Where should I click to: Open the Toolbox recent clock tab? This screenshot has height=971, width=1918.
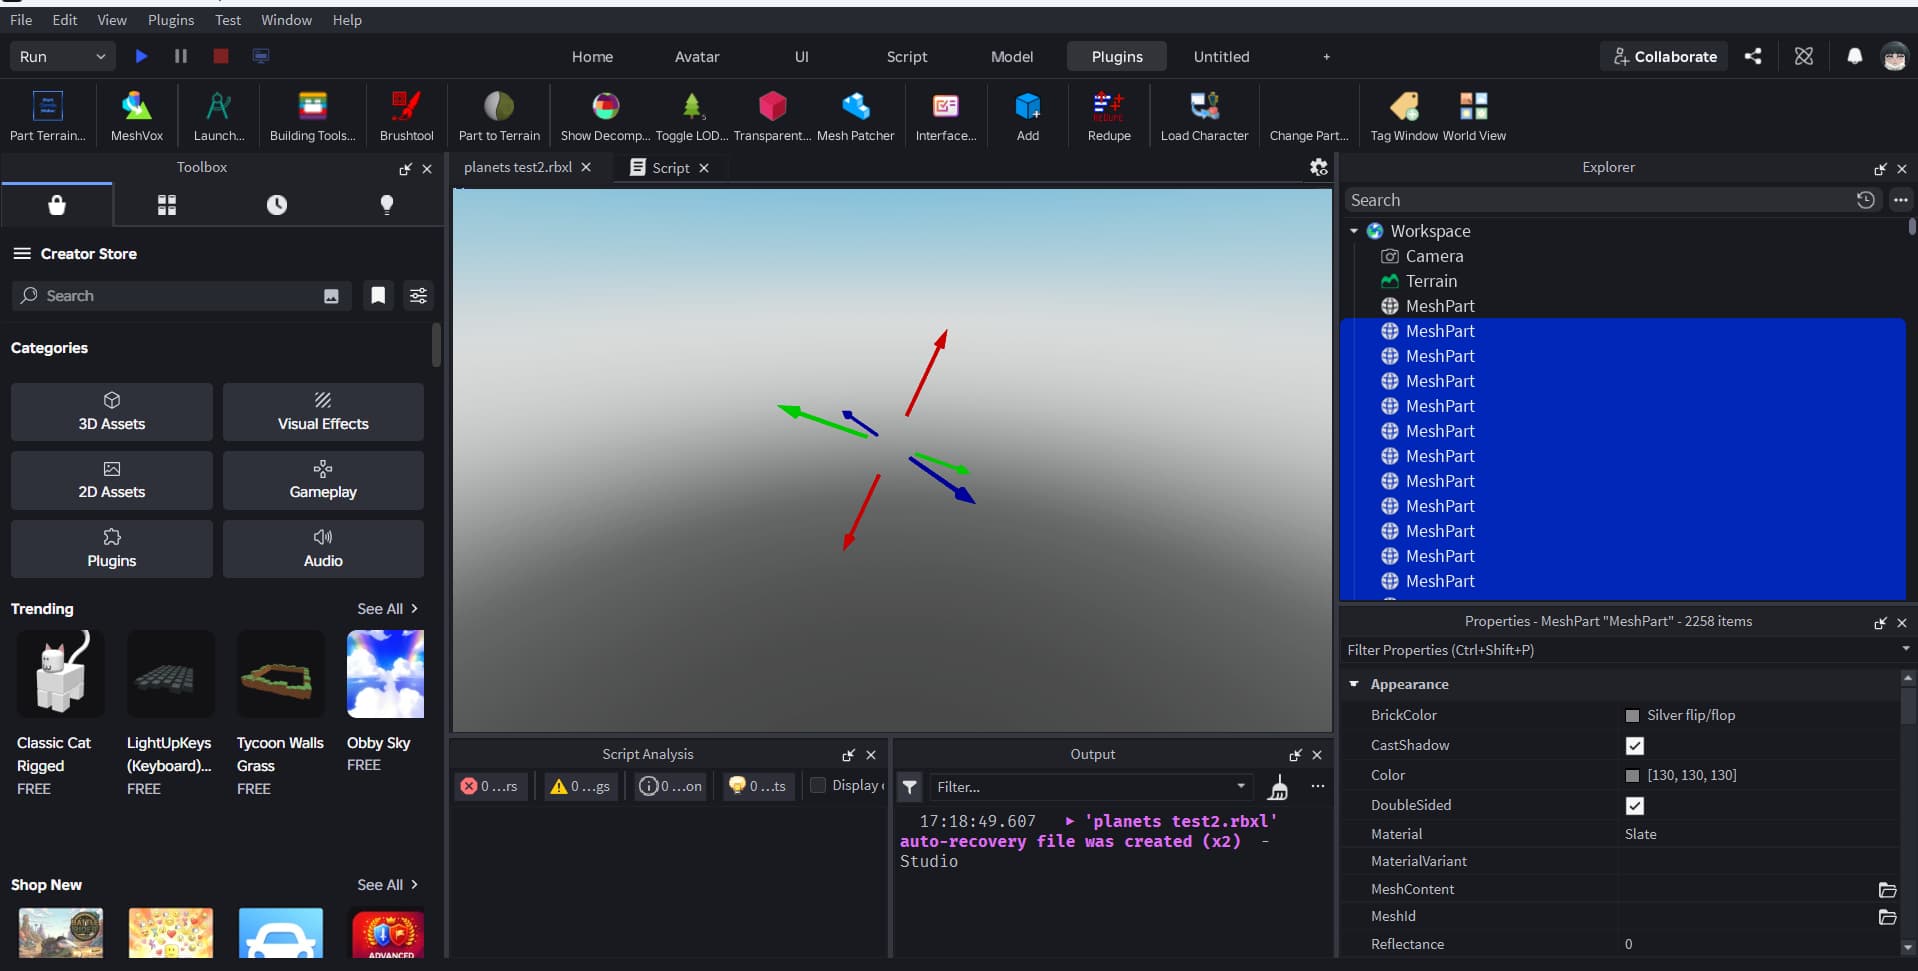[x=277, y=205]
